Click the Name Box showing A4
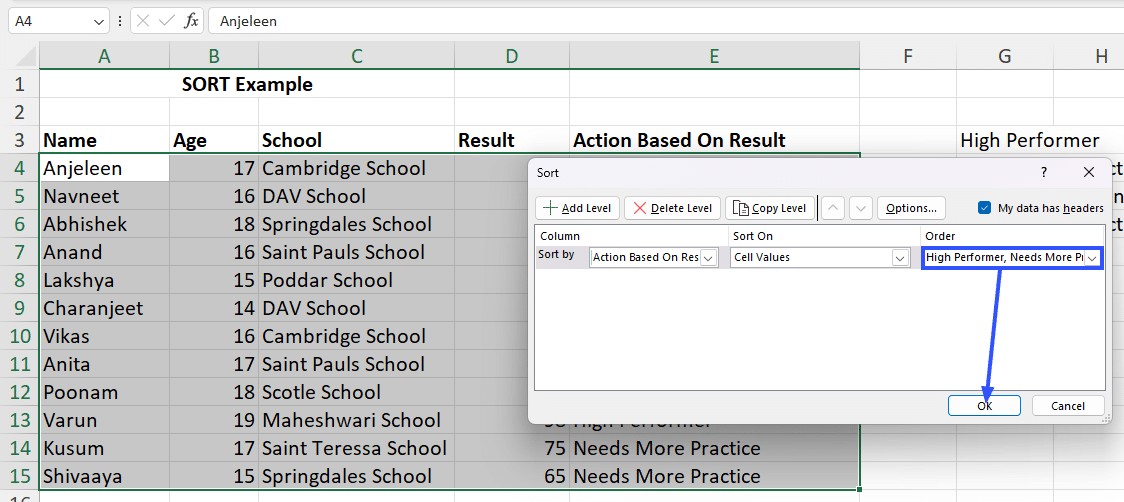This screenshot has height=502, width=1124. tap(50, 22)
